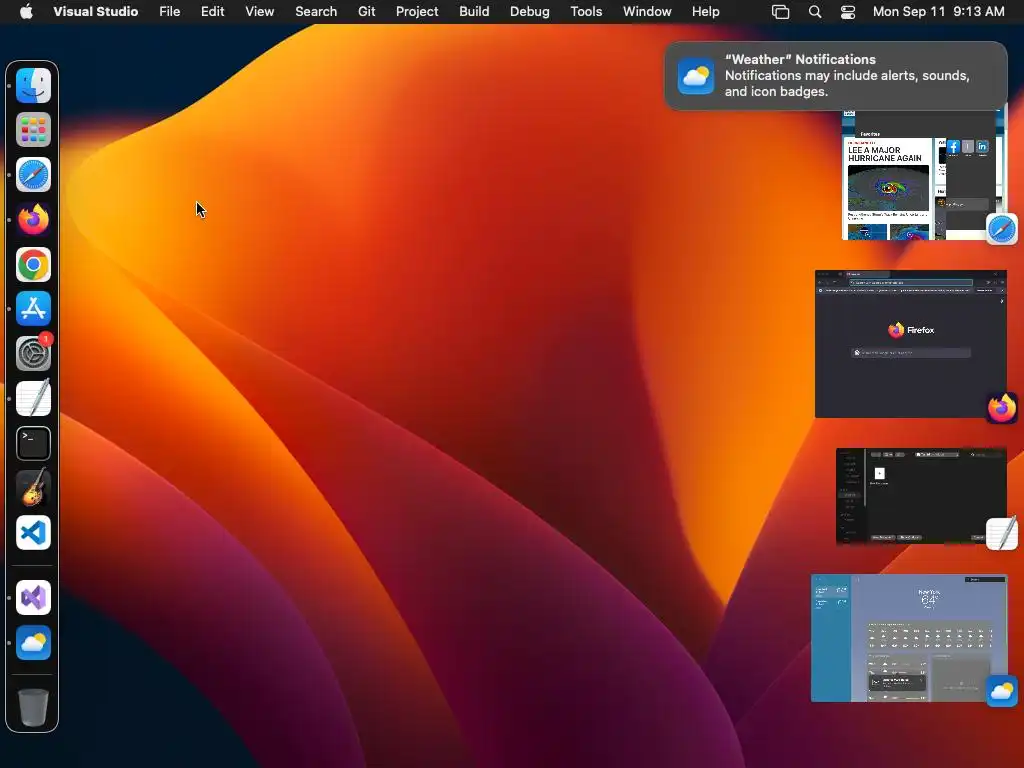This screenshot has width=1024, height=768.
Task: Click the Safari badge on Stage Manager thumbnail
Action: click(x=1002, y=229)
